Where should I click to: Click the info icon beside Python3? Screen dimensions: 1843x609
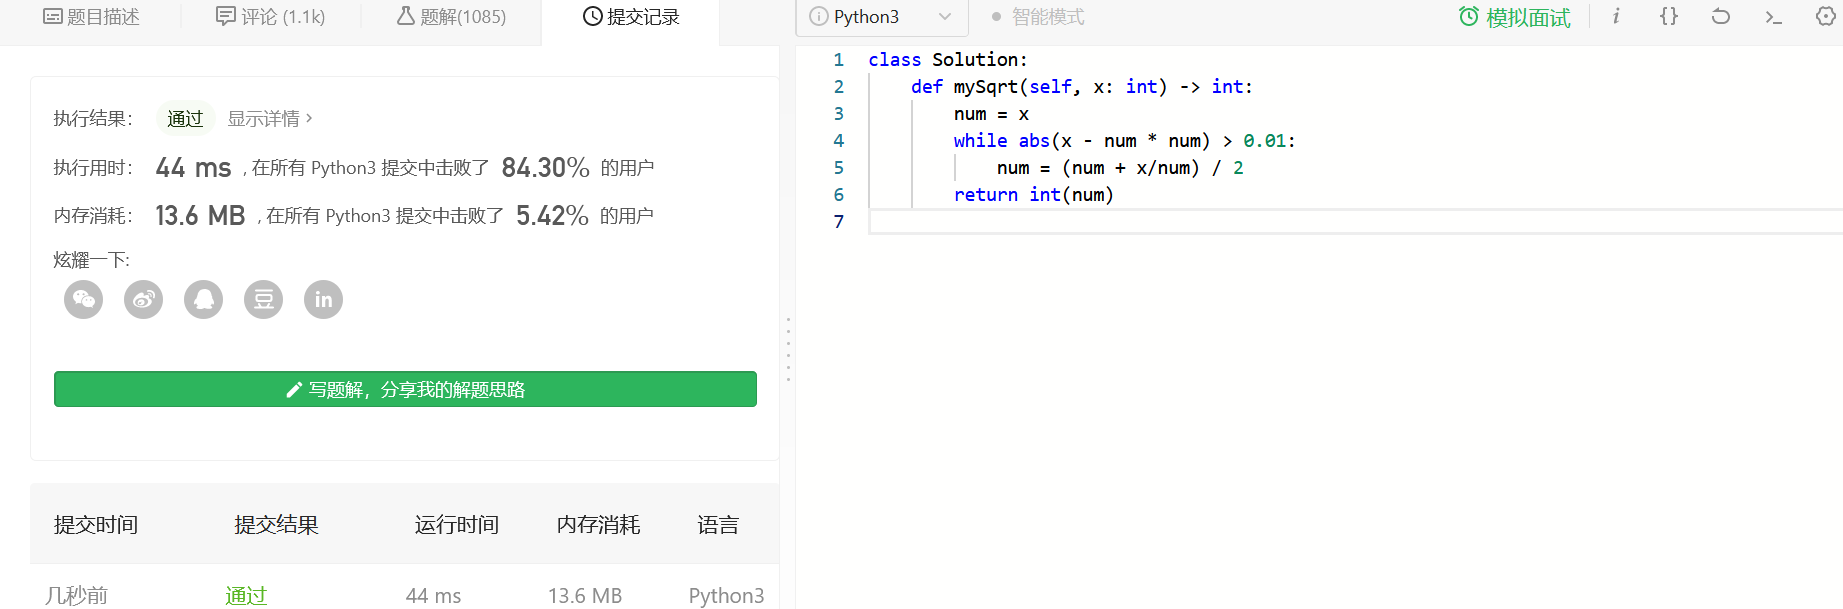point(818,17)
